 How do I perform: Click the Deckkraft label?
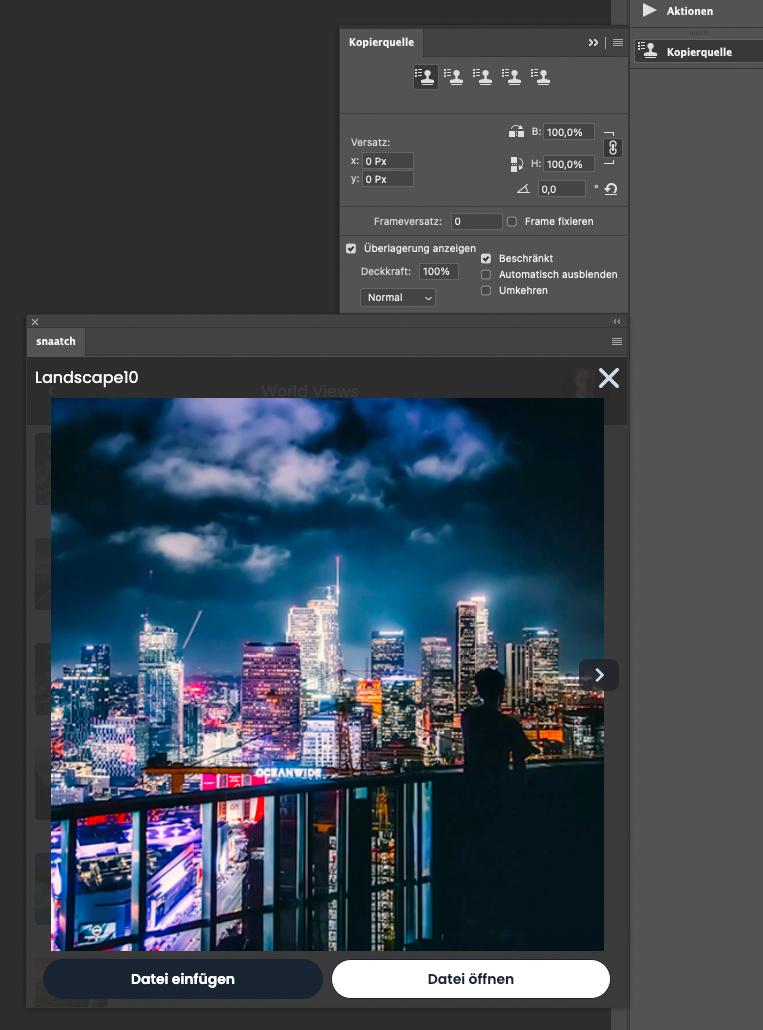click(x=386, y=271)
